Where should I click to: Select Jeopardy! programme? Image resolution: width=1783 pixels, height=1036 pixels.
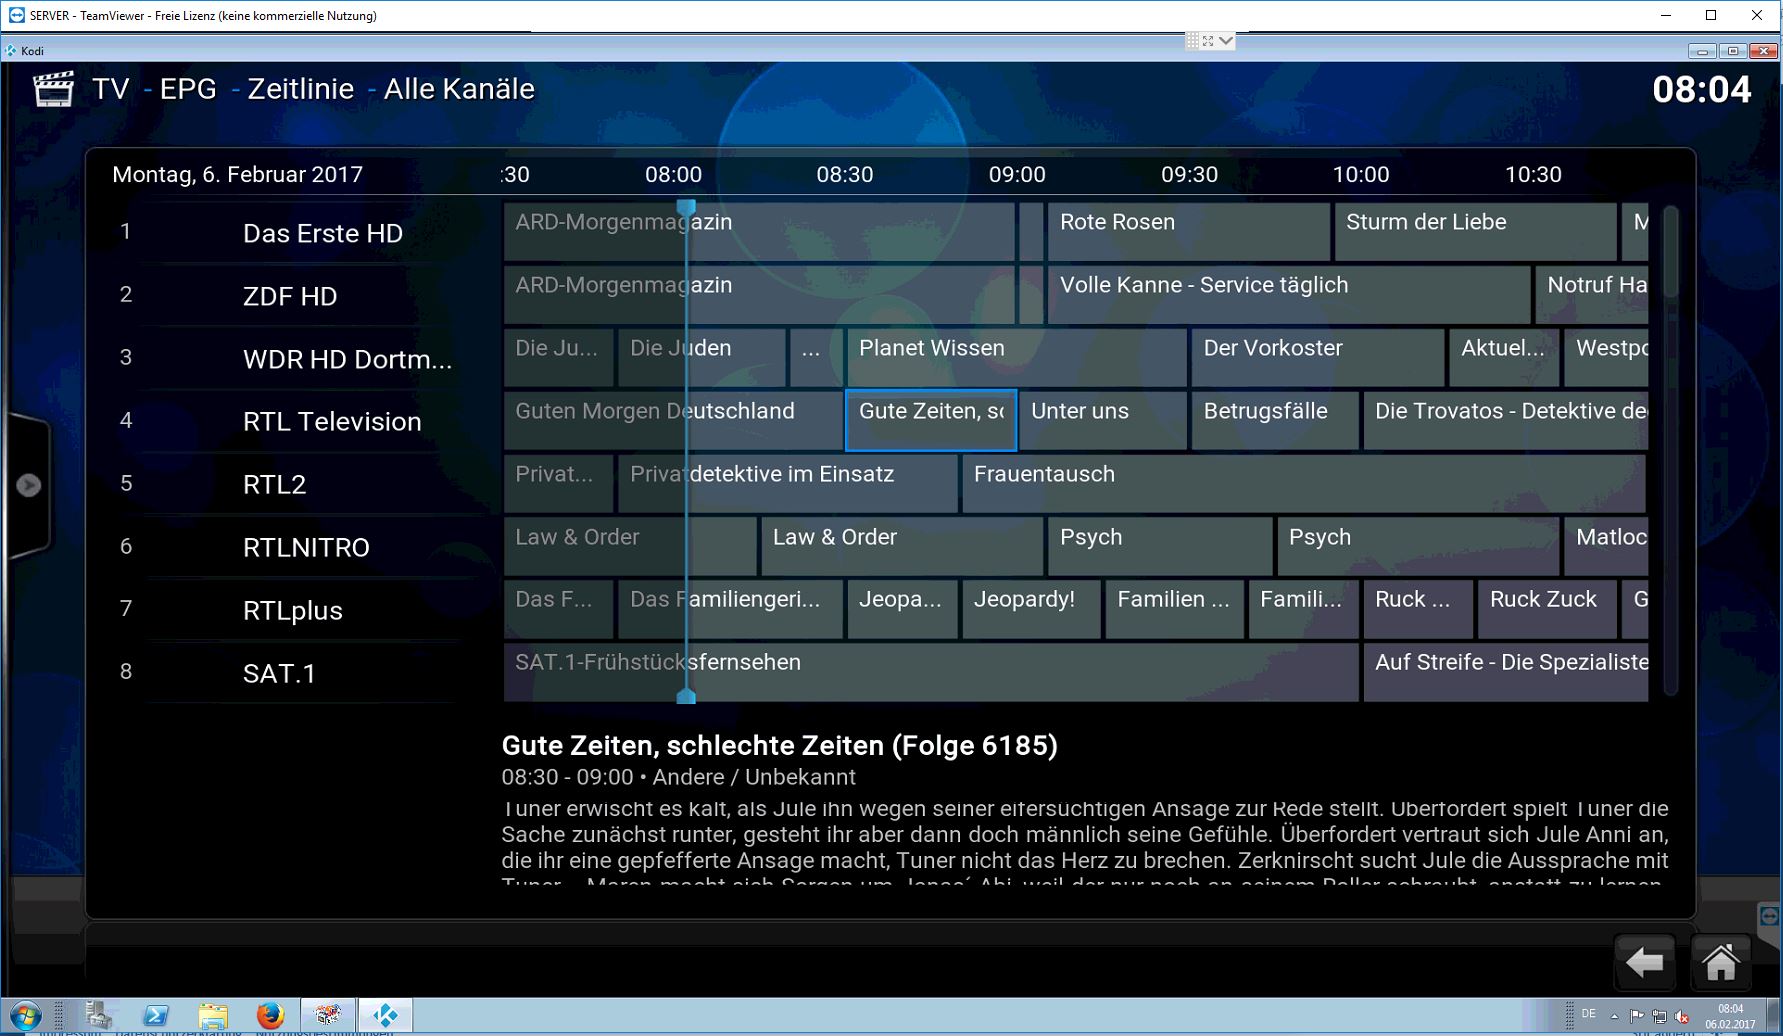(1031, 608)
